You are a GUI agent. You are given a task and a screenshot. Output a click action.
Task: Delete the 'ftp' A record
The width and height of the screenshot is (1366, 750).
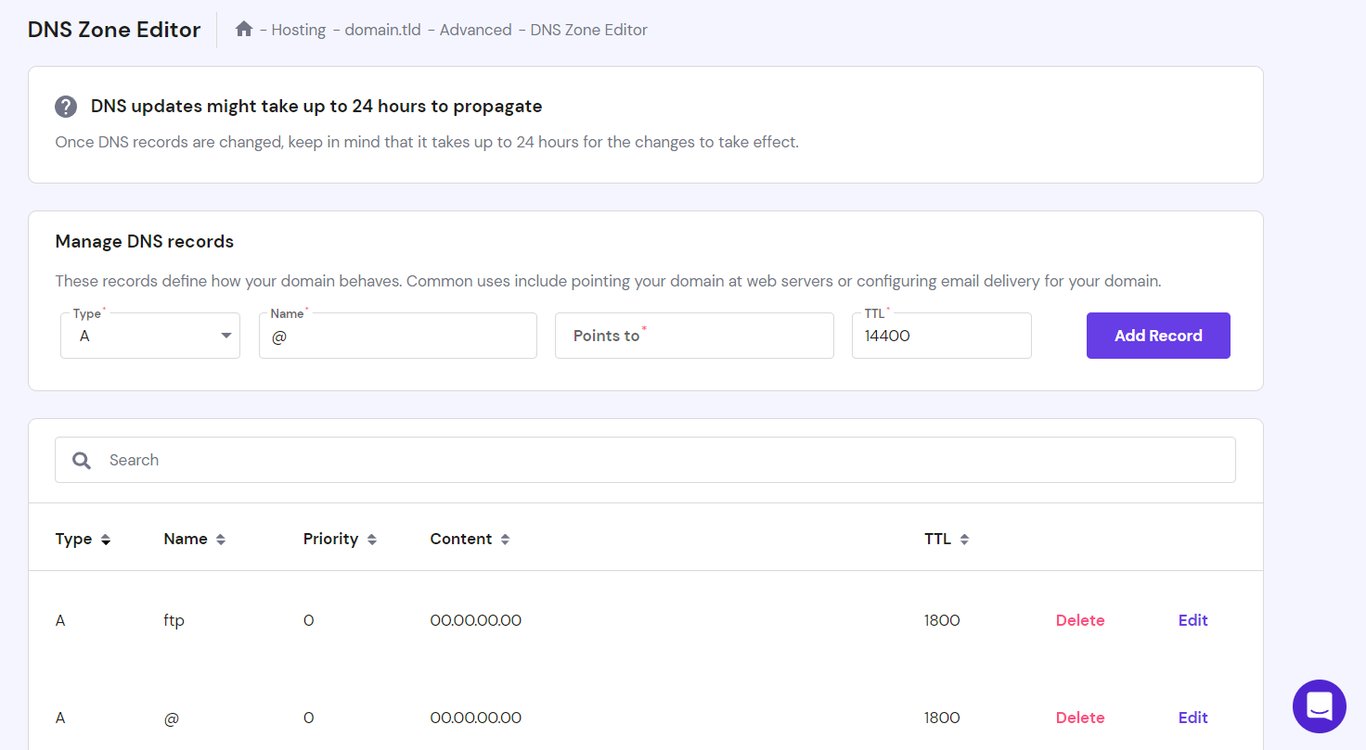click(1080, 620)
